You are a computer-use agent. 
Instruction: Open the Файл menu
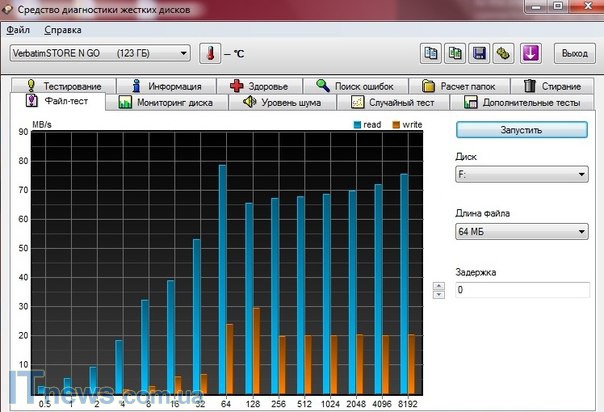pos(18,30)
